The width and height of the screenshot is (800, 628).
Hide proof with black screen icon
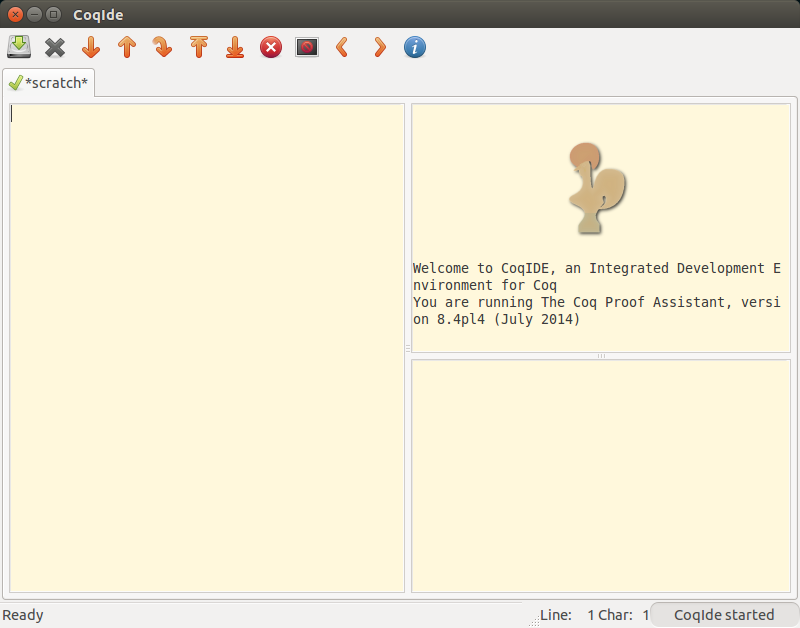(x=307, y=47)
